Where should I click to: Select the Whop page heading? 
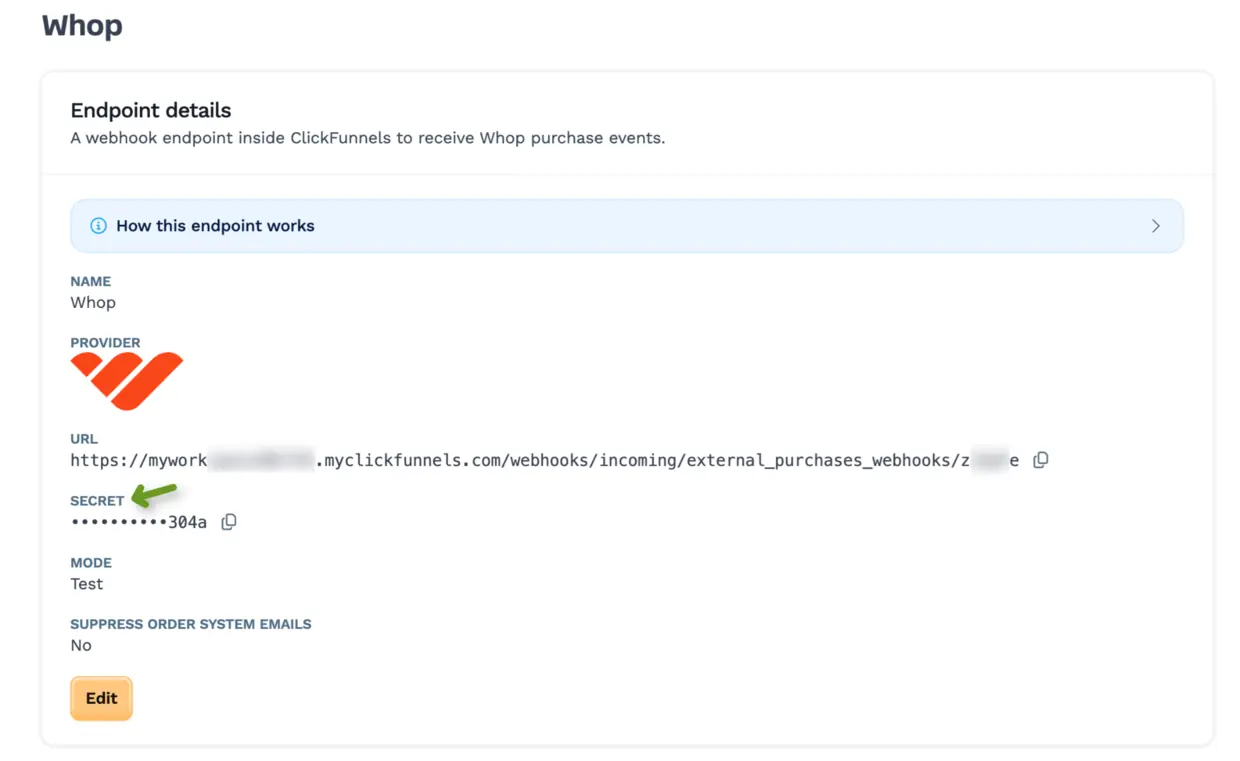pos(82,25)
